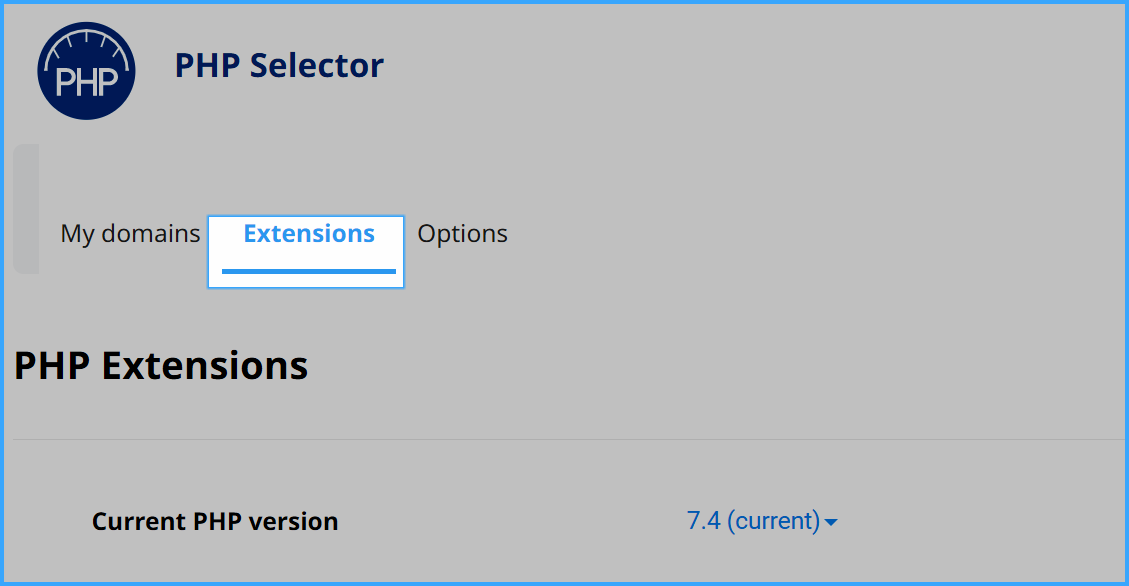Click the small caret beside 7.4 (current)

831,523
